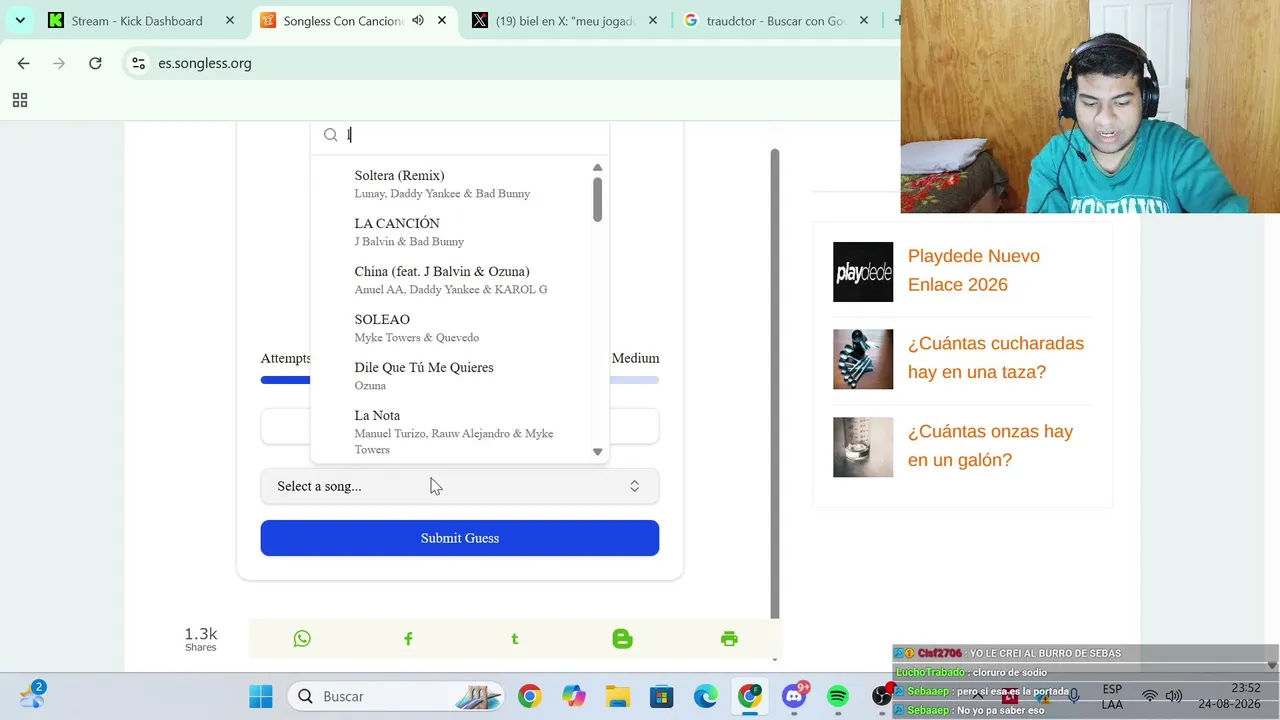The width and height of the screenshot is (1280, 720).
Task: Share the page on WhatsApp
Action: 302,639
